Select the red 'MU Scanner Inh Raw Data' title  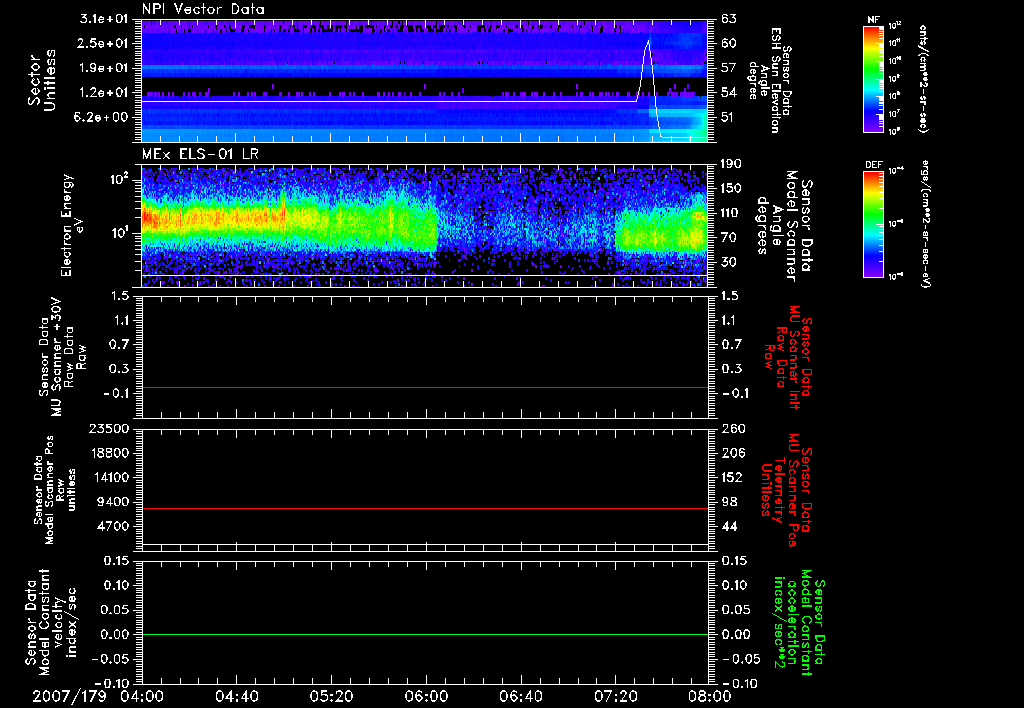(788, 357)
